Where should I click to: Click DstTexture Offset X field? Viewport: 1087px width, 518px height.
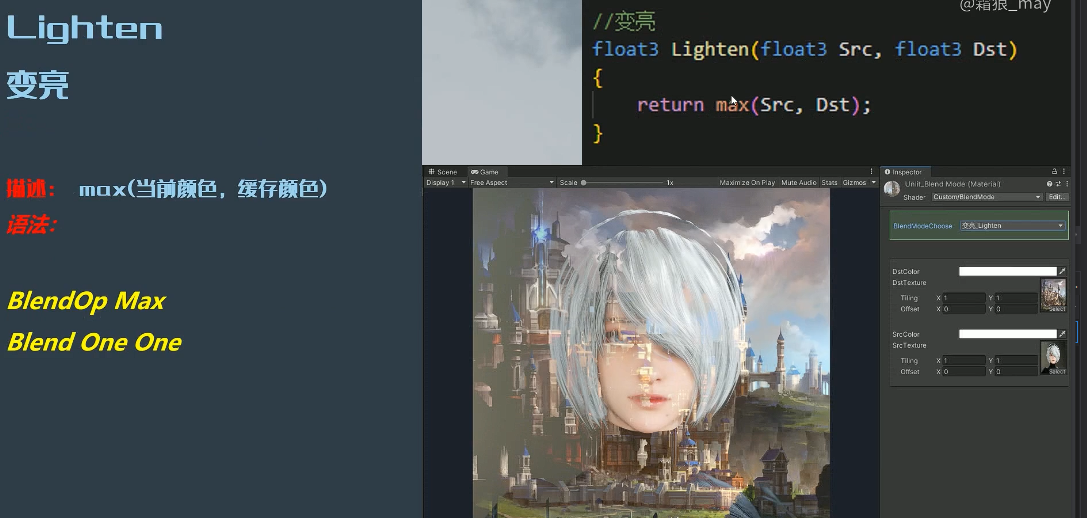click(964, 309)
